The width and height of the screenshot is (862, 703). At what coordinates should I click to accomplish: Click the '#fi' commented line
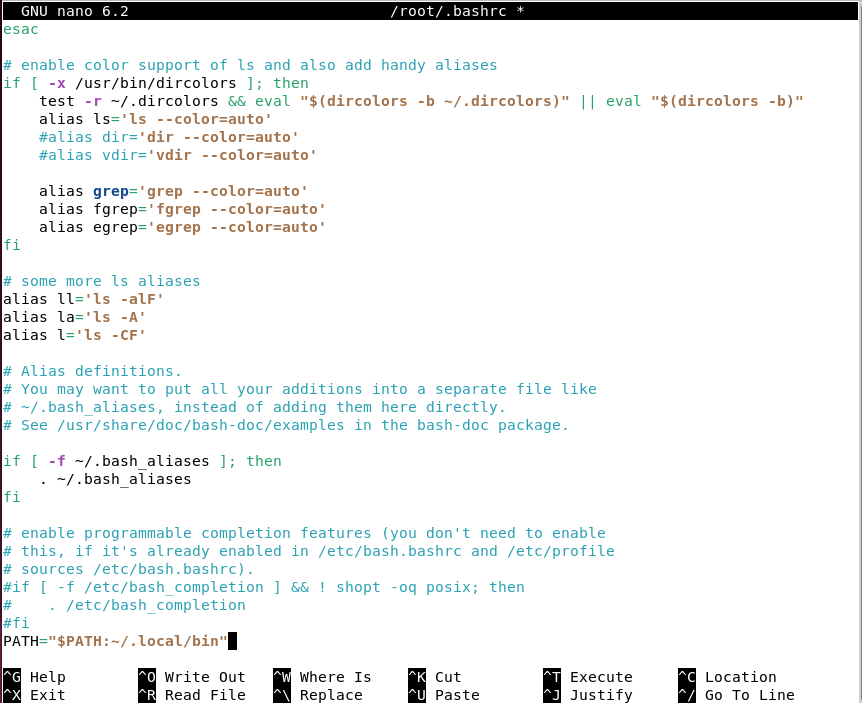click(x=16, y=623)
